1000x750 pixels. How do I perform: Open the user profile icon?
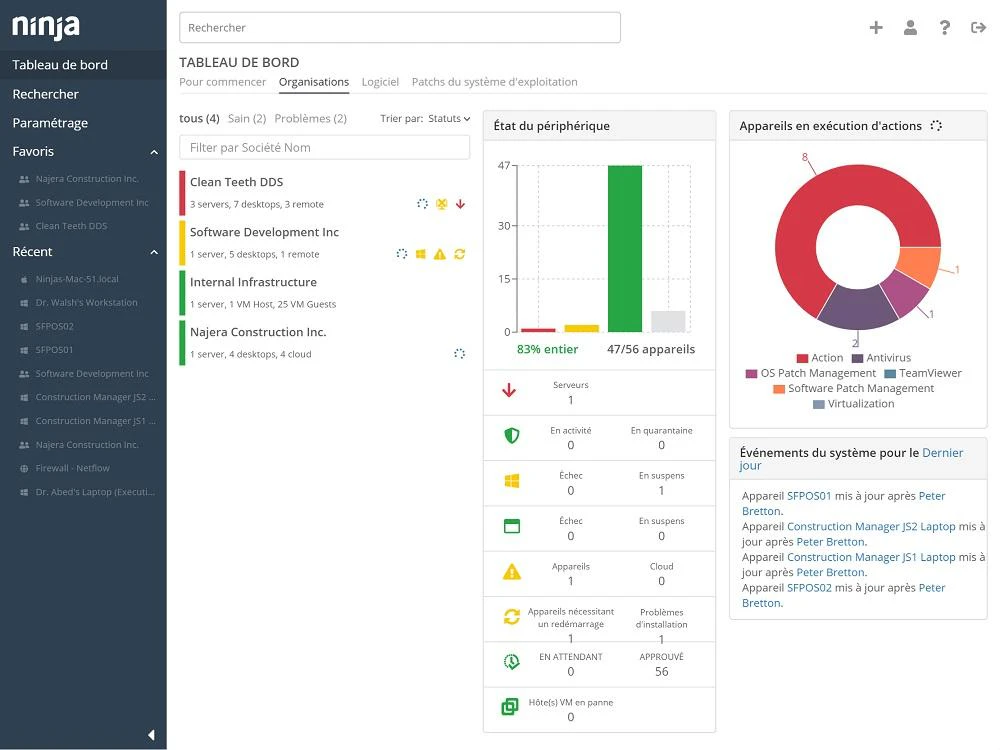910,27
